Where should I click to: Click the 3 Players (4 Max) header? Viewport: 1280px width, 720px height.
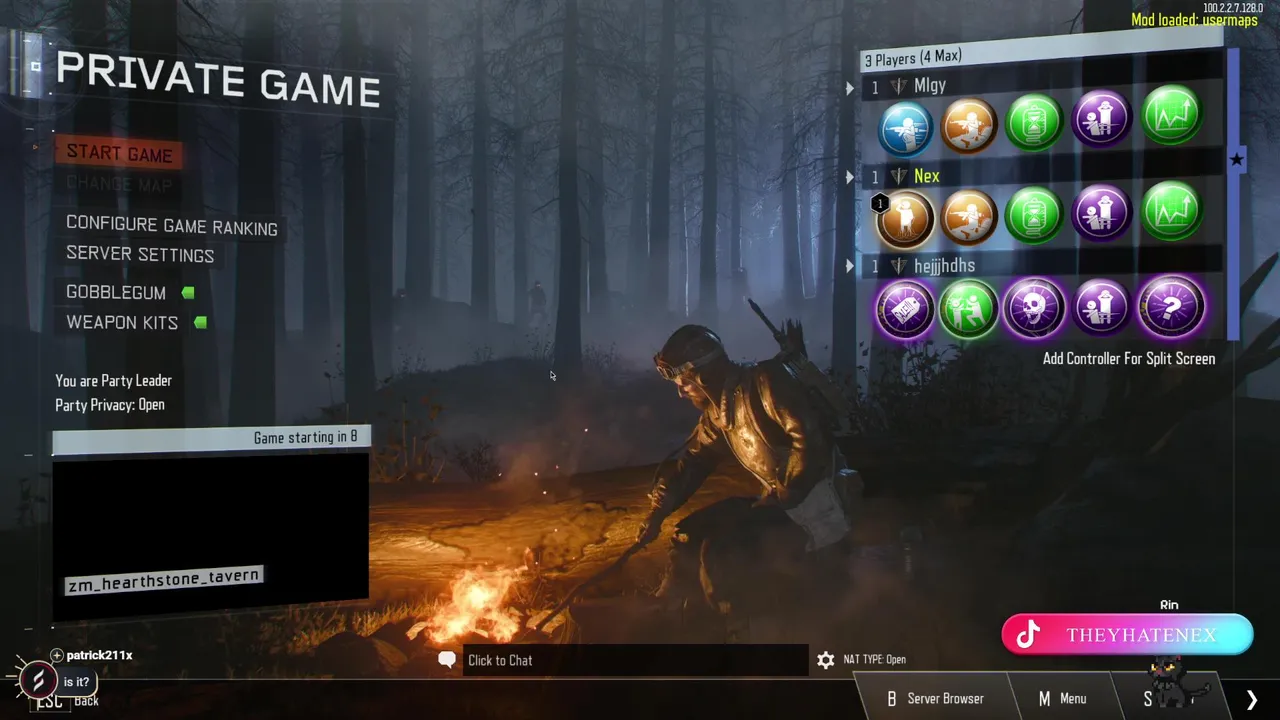tap(913, 57)
